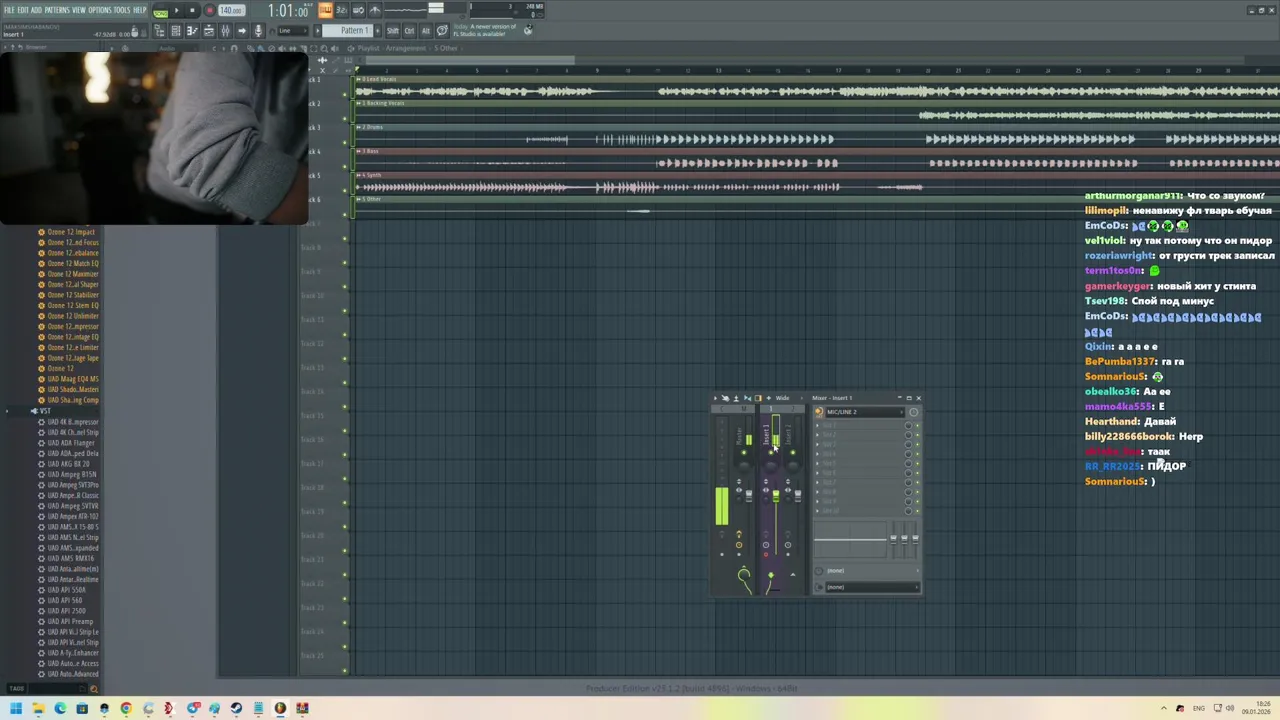Click the tempo field showing 140
The width and height of the screenshot is (1280, 720).
click(x=231, y=10)
